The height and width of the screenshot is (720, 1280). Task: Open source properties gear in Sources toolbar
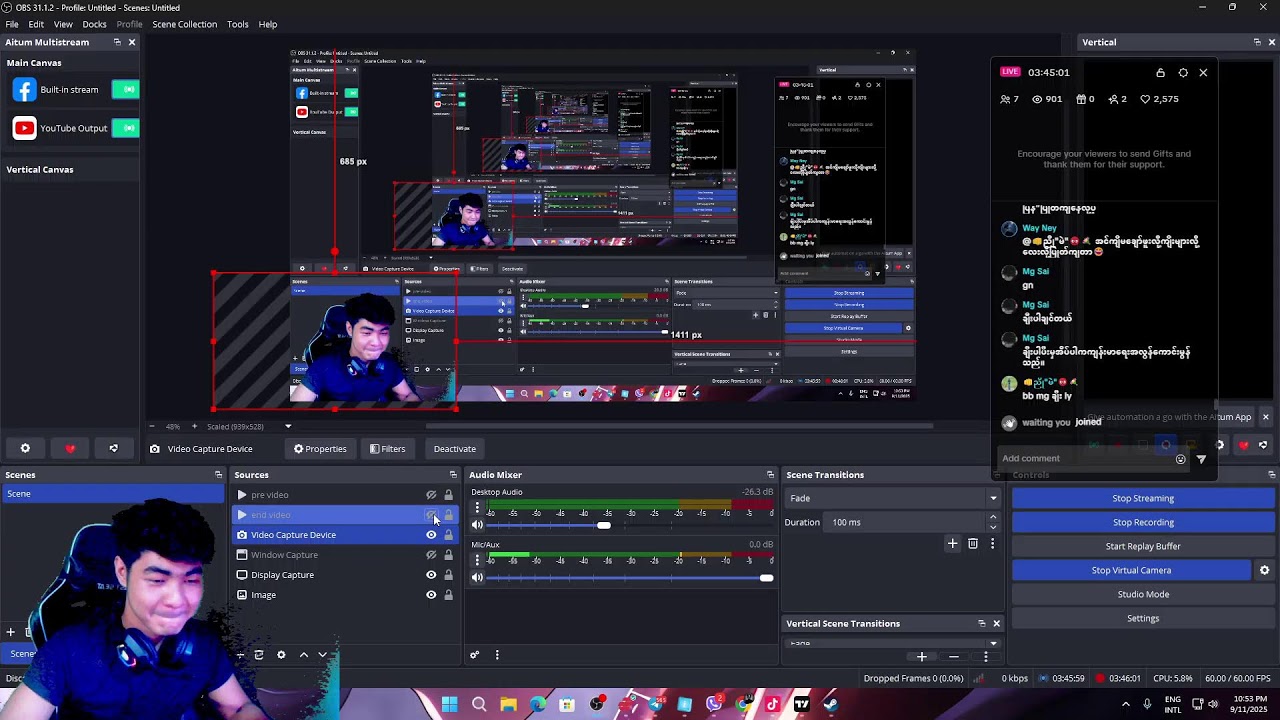coord(281,655)
